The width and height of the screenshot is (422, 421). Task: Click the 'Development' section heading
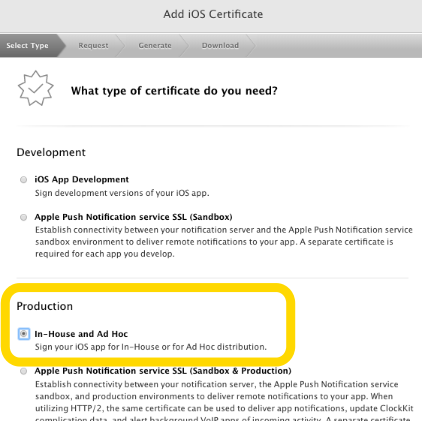[x=51, y=152]
